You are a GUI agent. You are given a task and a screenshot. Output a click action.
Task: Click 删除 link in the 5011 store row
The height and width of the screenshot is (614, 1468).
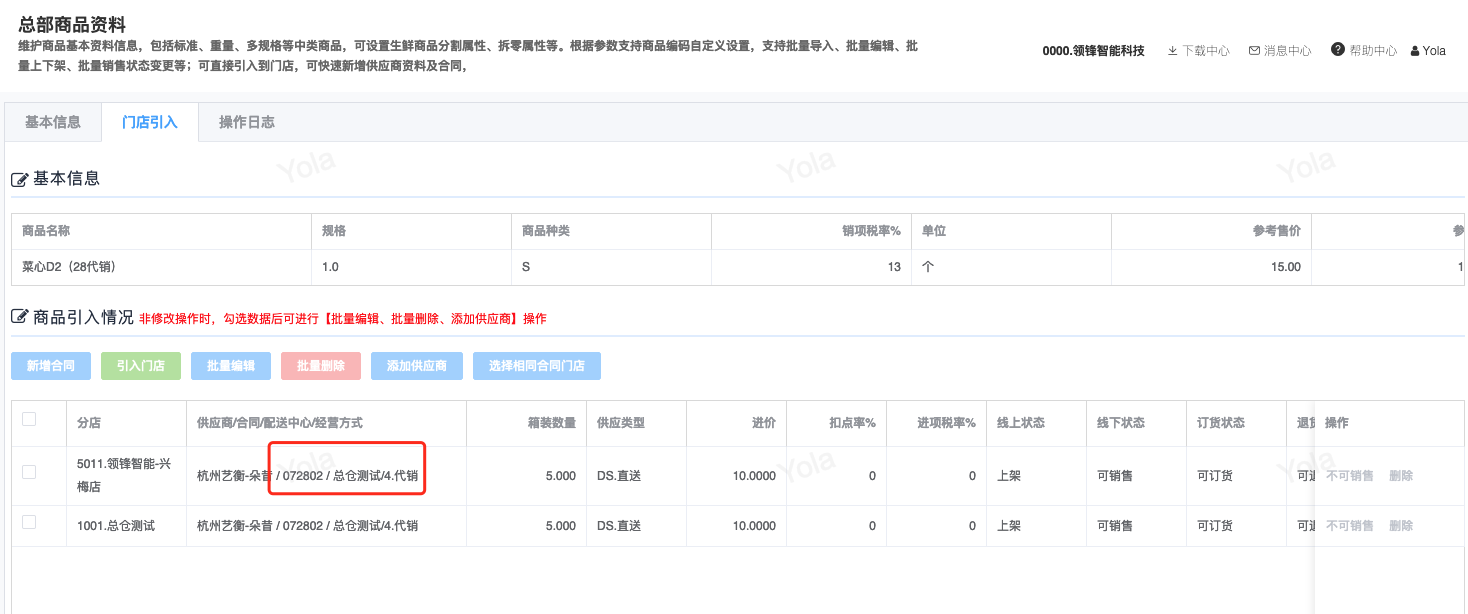click(1400, 476)
